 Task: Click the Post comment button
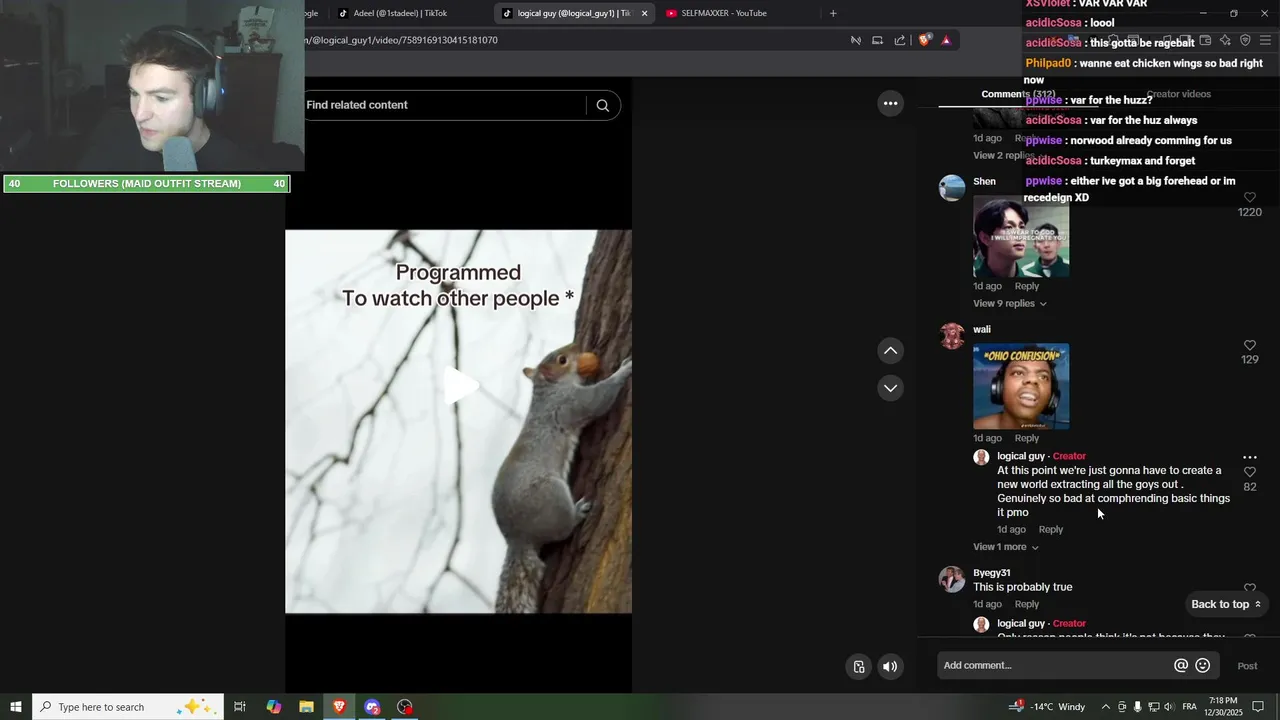[1247, 666]
